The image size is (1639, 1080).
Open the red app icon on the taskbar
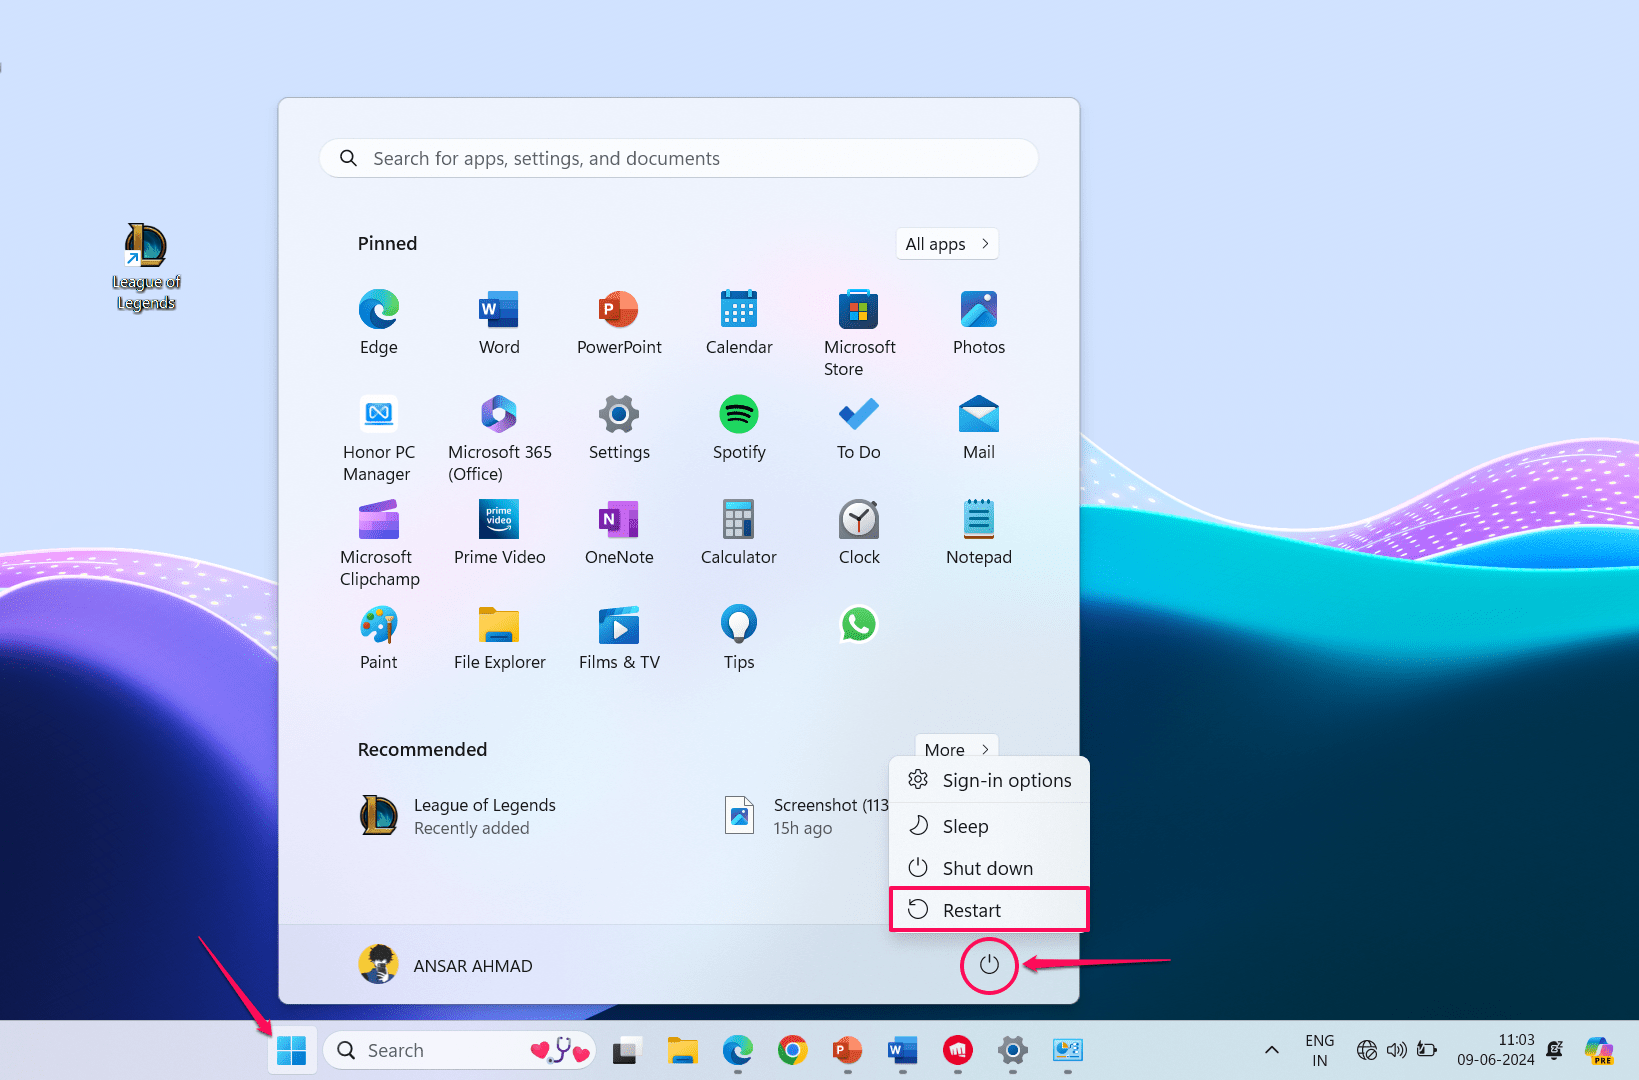pyautogui.click(x=958, y=1050)
